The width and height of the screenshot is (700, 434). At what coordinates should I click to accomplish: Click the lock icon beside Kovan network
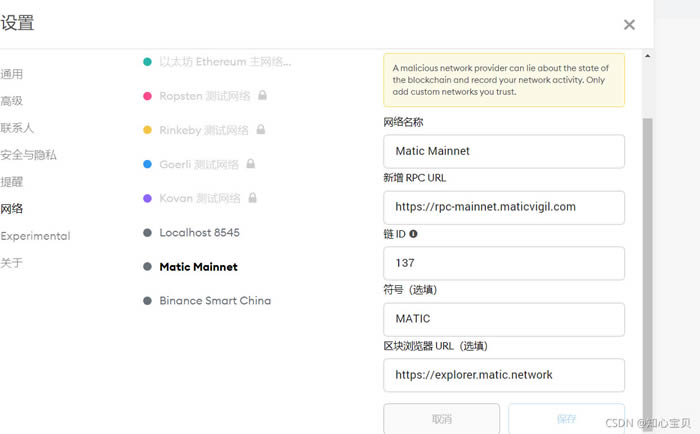[253, 197]
